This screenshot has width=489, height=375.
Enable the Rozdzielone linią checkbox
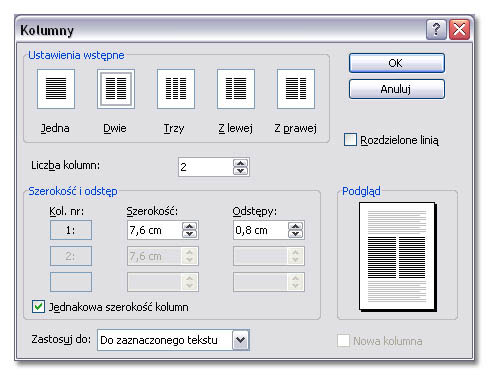coord(350,140)
